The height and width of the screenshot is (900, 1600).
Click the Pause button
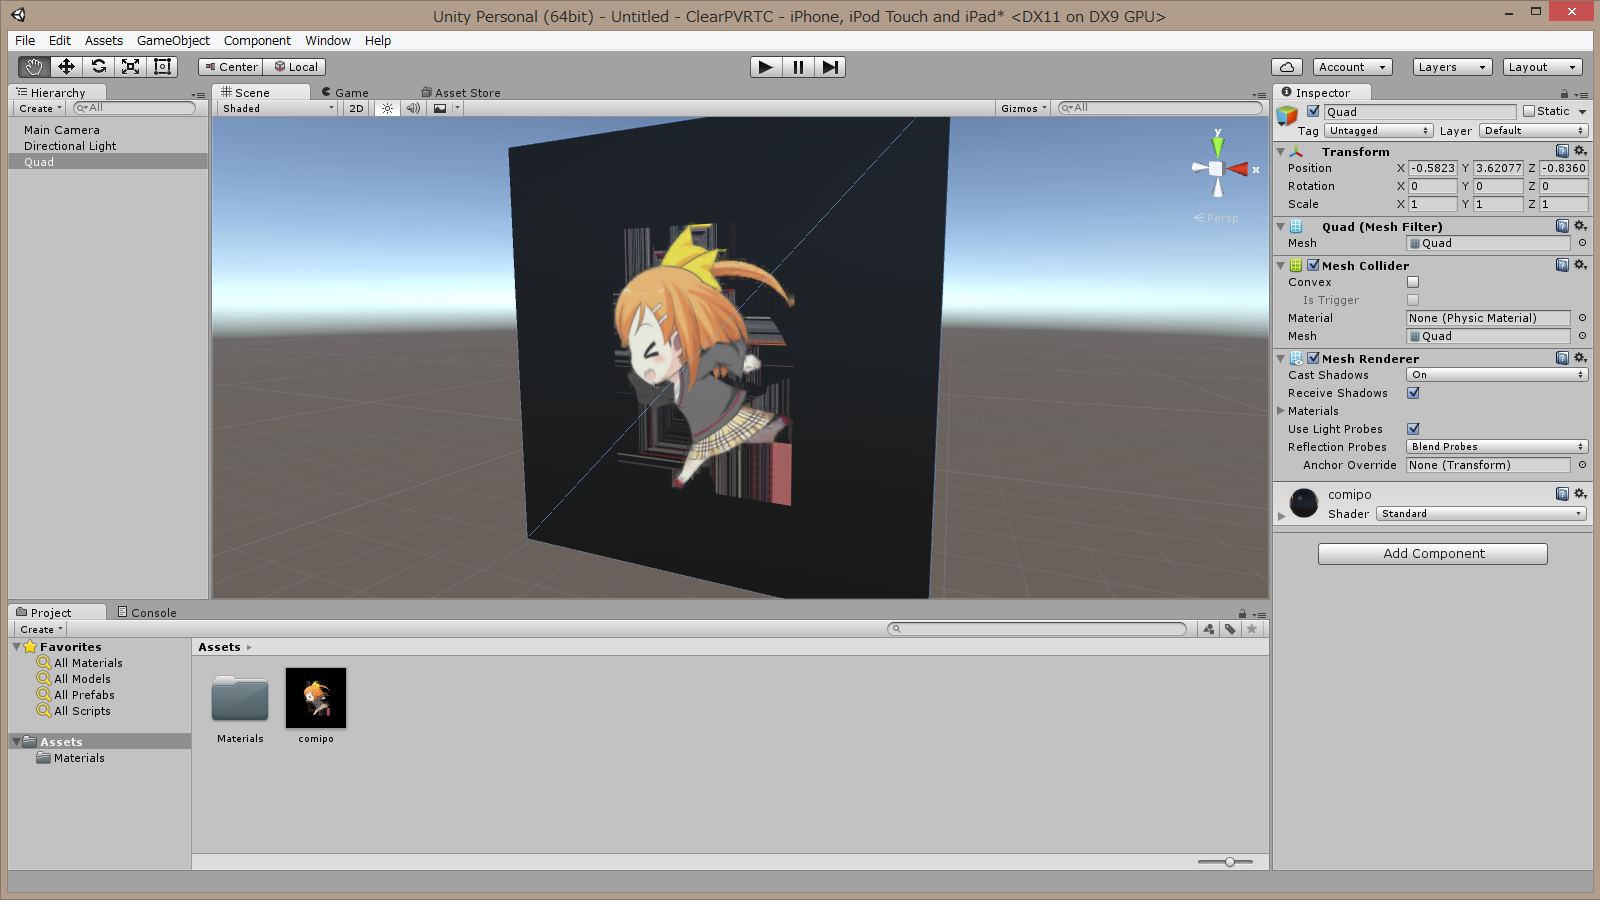pos(798,67)
